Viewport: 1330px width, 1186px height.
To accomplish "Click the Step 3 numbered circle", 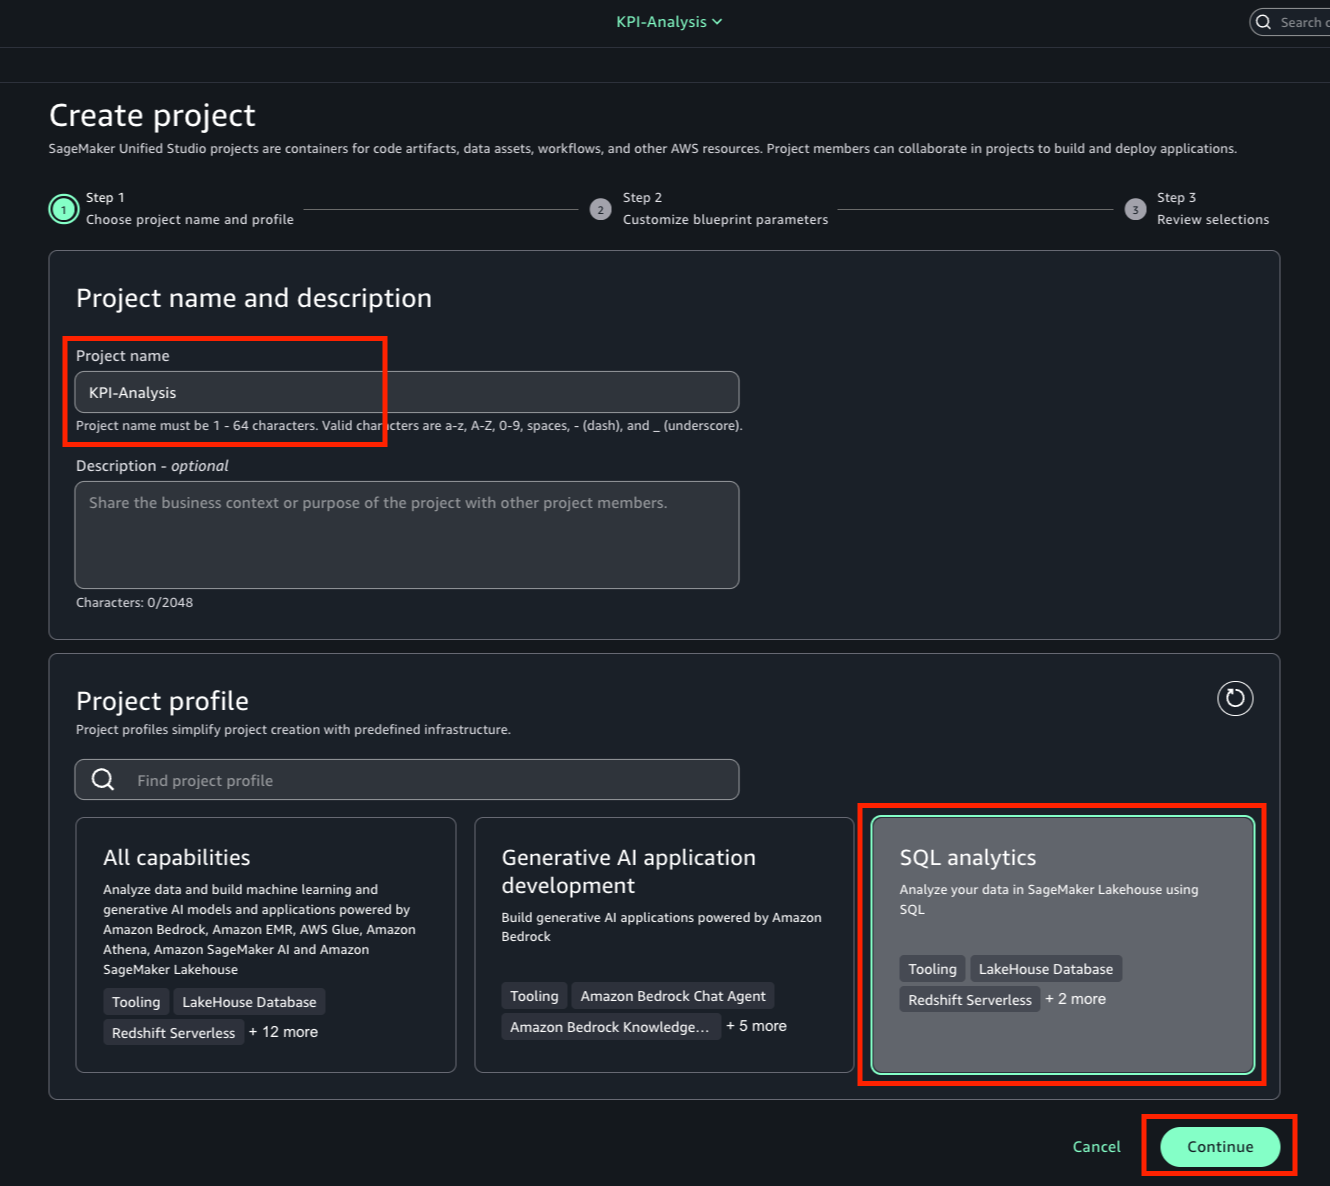I will (x=1135, y=209).
